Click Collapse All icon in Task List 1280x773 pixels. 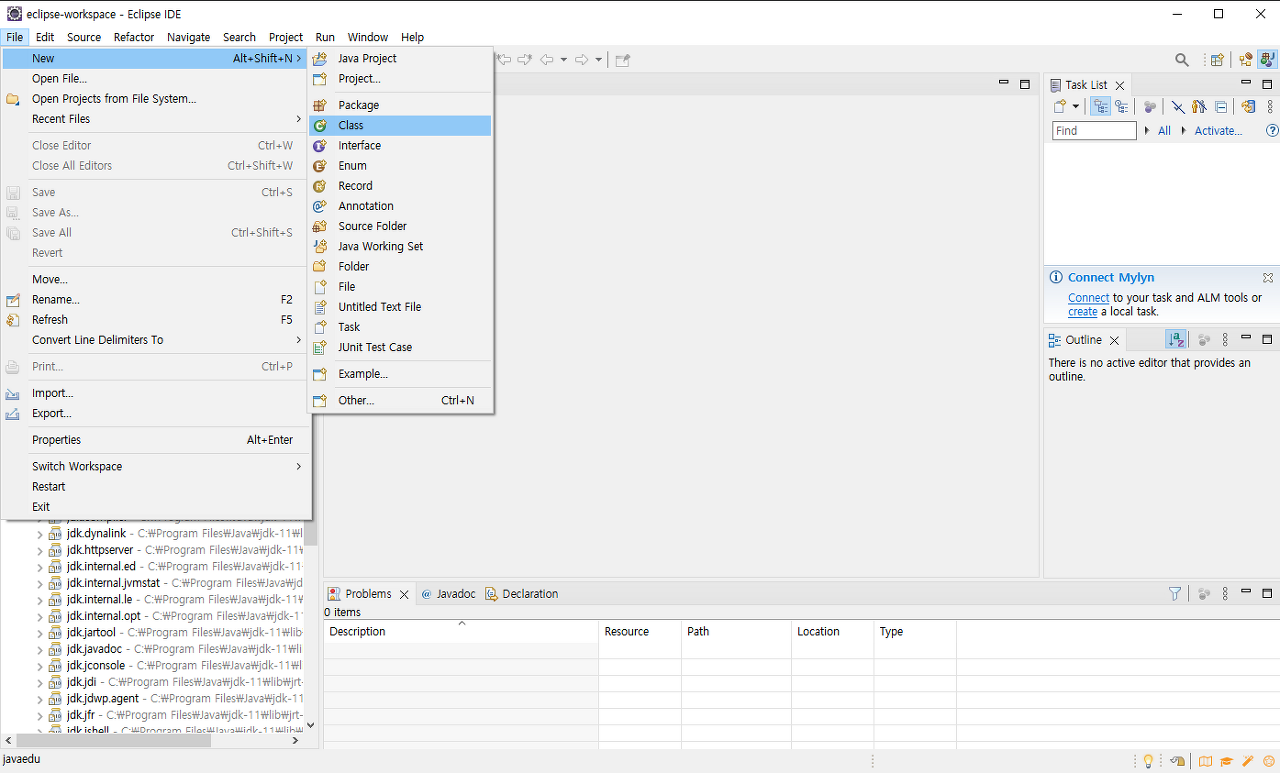1221,107
